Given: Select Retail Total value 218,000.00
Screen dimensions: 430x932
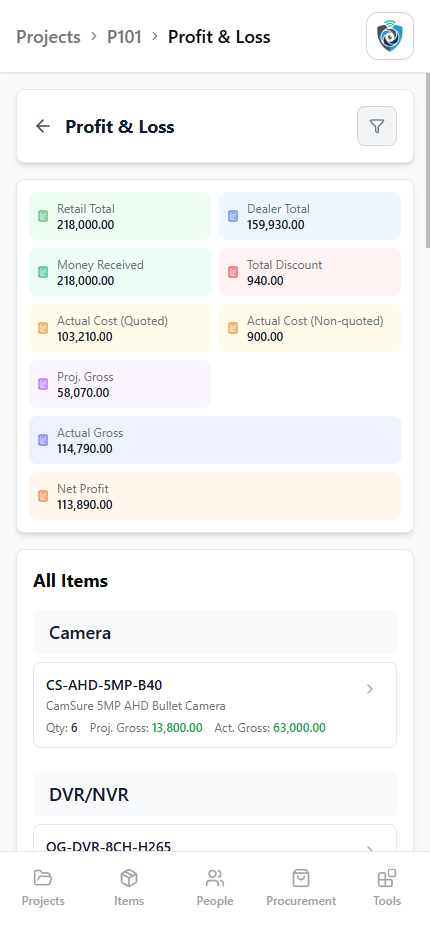Looking at the screenshot, I should (86, 225).
